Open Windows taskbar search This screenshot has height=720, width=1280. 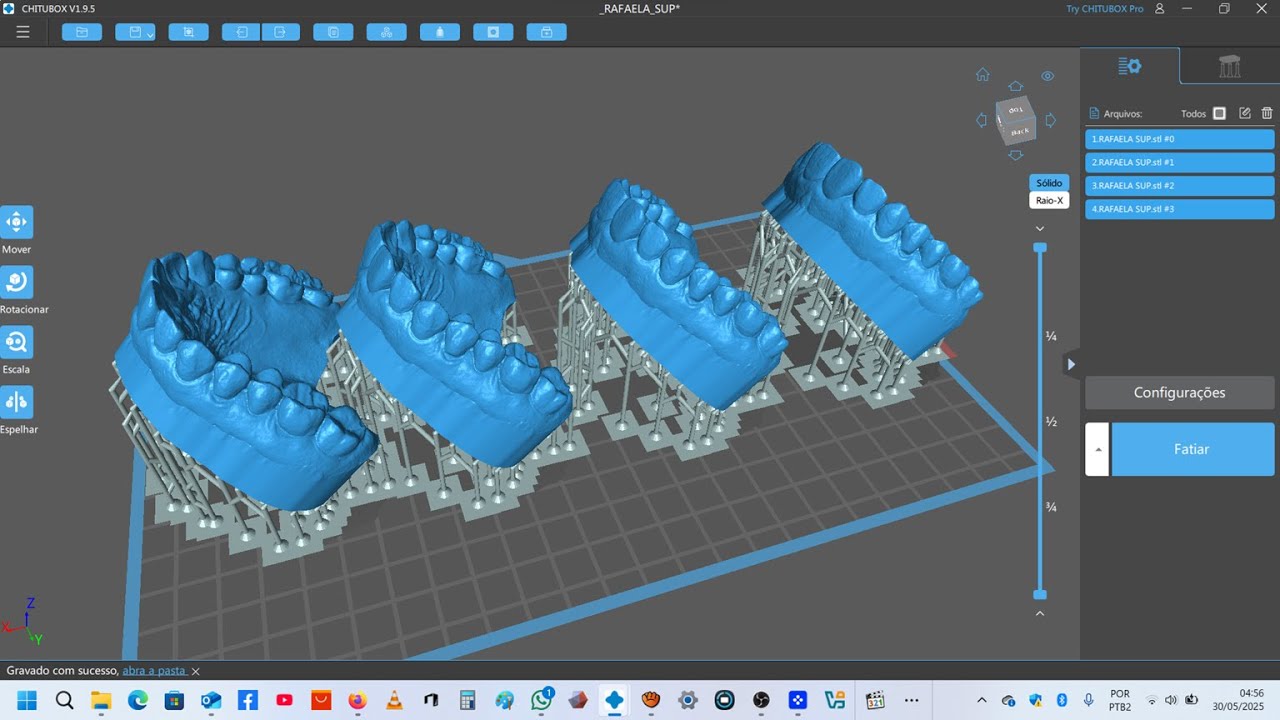[x=64, y=700]
